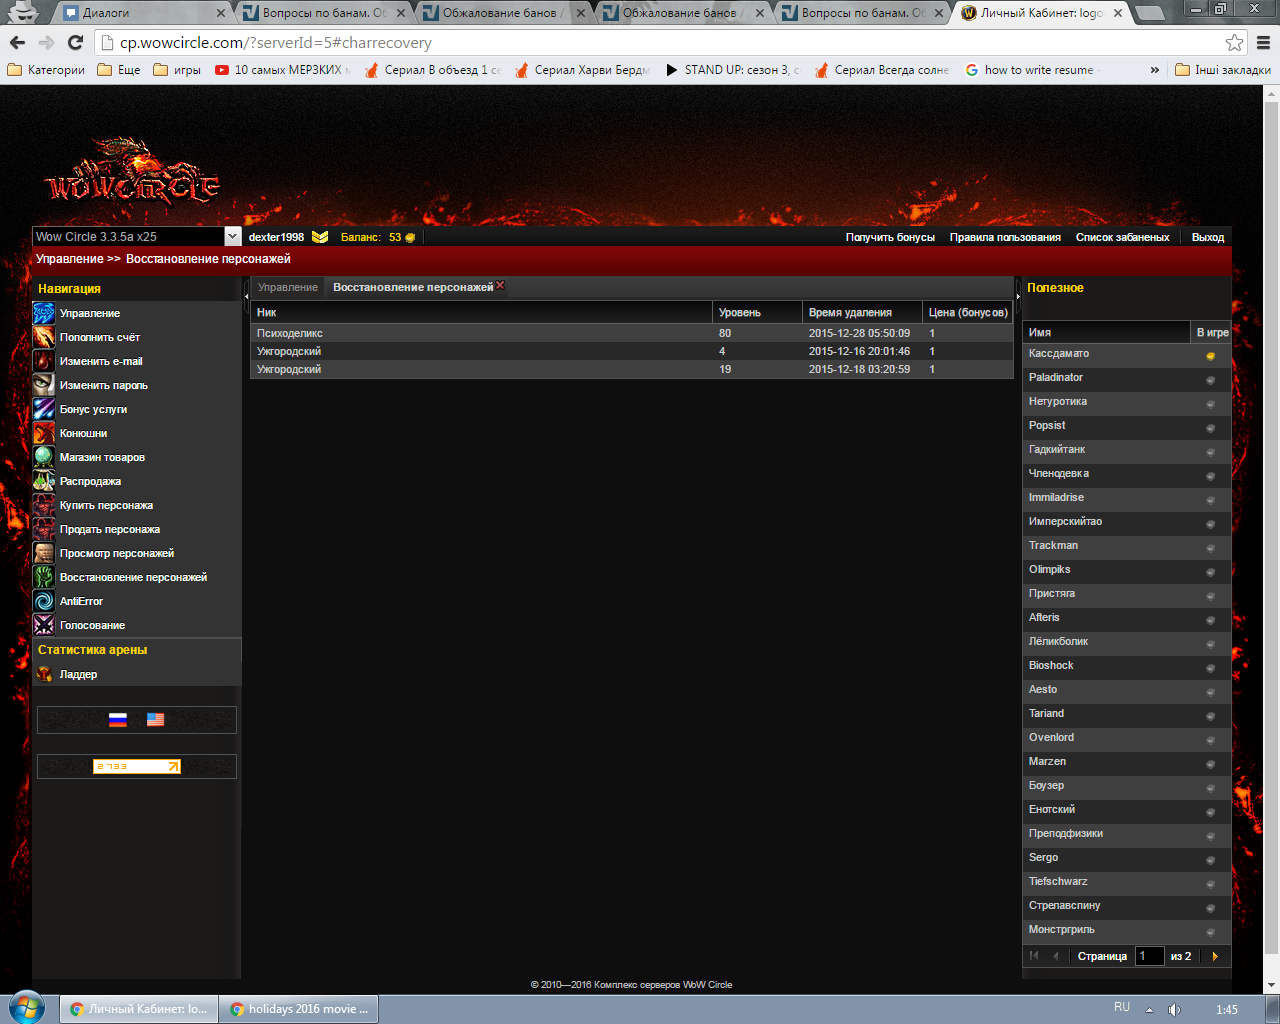Click the Бонус услуги icon
Image resolution: width=1280 pixels, height=1024 pixels.
(x=44, y=409)
